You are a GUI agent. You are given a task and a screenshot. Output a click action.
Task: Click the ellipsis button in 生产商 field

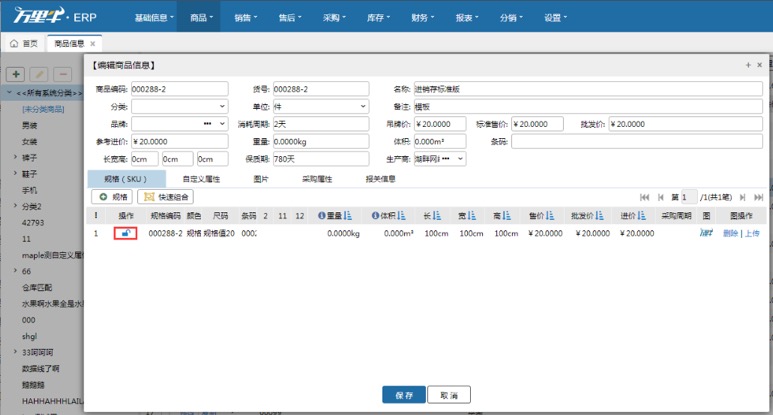[446, 159]
